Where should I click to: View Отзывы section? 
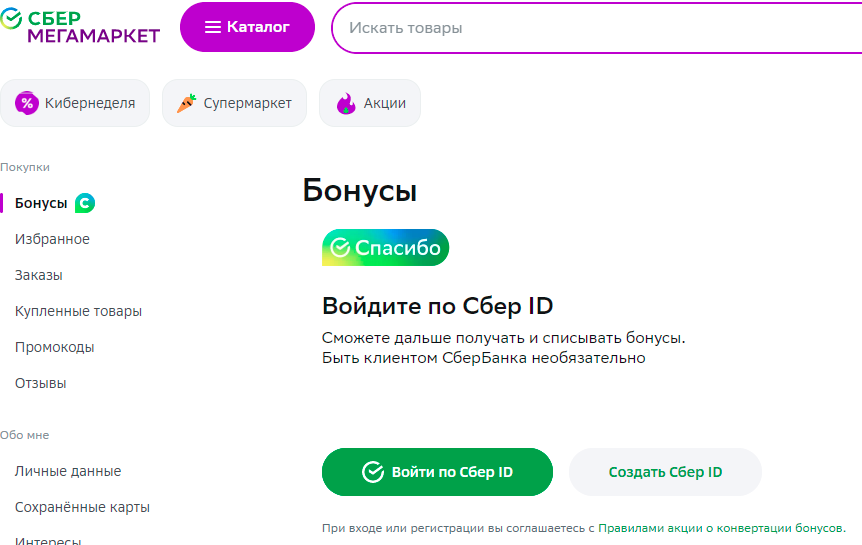coord(41,383)
